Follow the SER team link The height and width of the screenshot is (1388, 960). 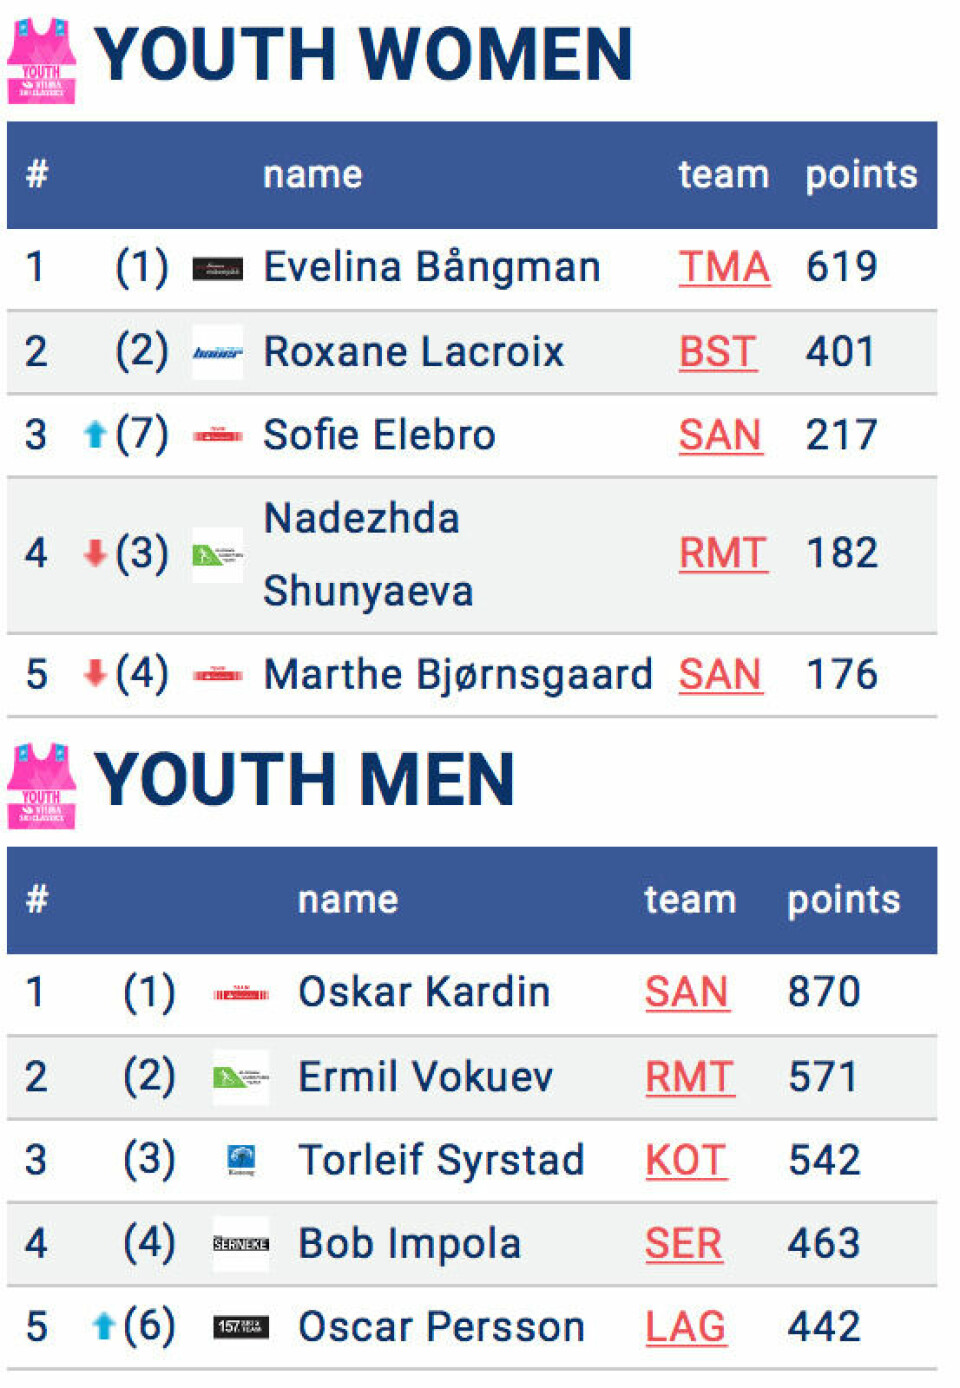(x=683, y=1244)
